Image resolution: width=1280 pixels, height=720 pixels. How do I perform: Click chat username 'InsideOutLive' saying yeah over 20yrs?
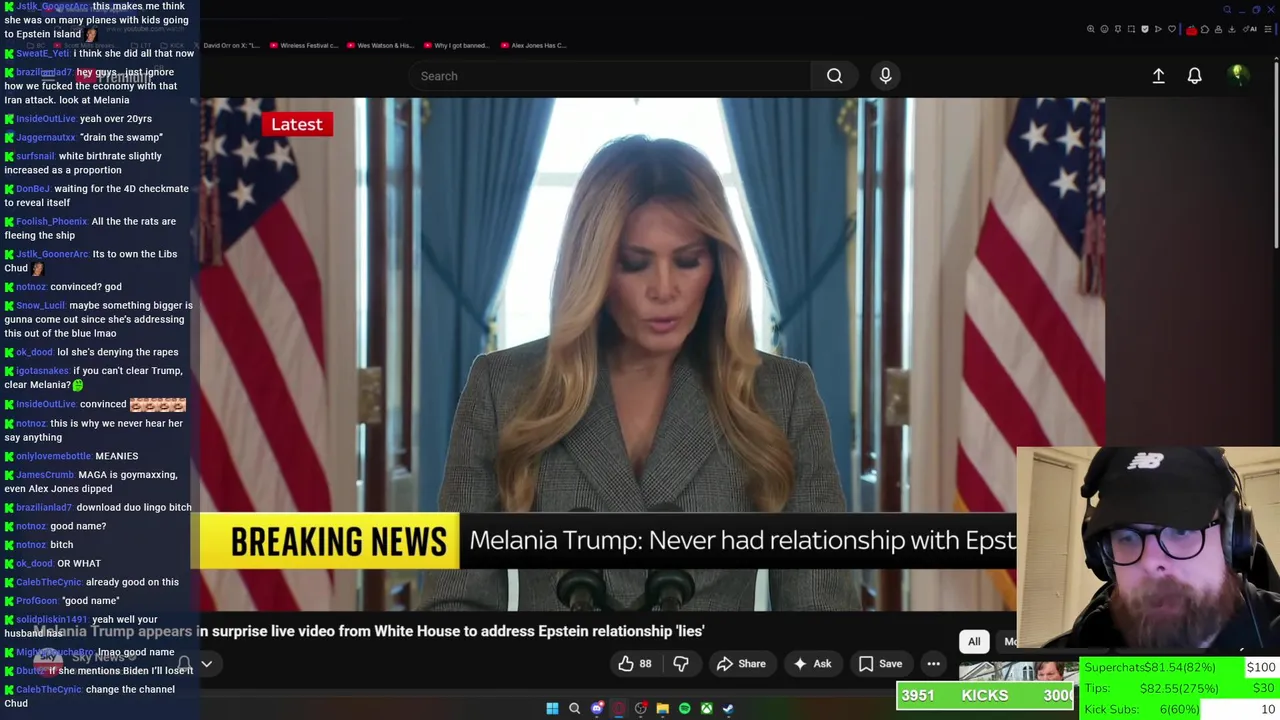[x=46, y=119]
